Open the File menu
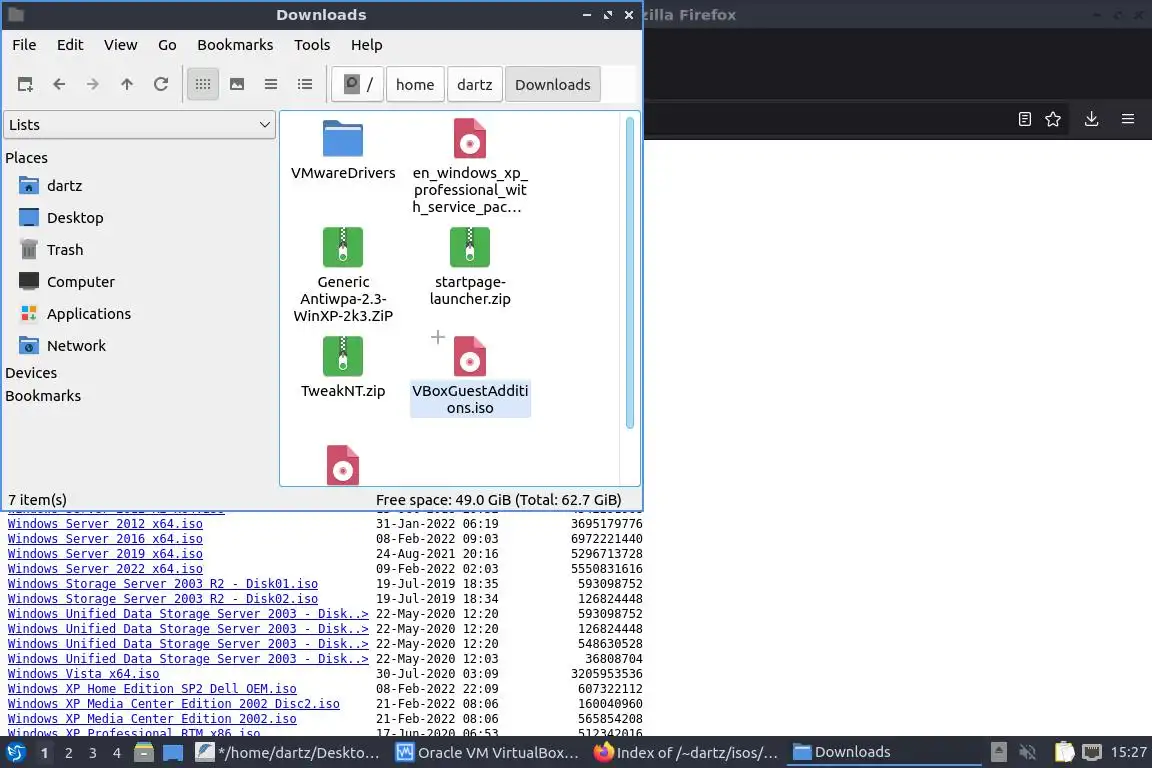Screen dimensions: 1152x768 [24, 45]
